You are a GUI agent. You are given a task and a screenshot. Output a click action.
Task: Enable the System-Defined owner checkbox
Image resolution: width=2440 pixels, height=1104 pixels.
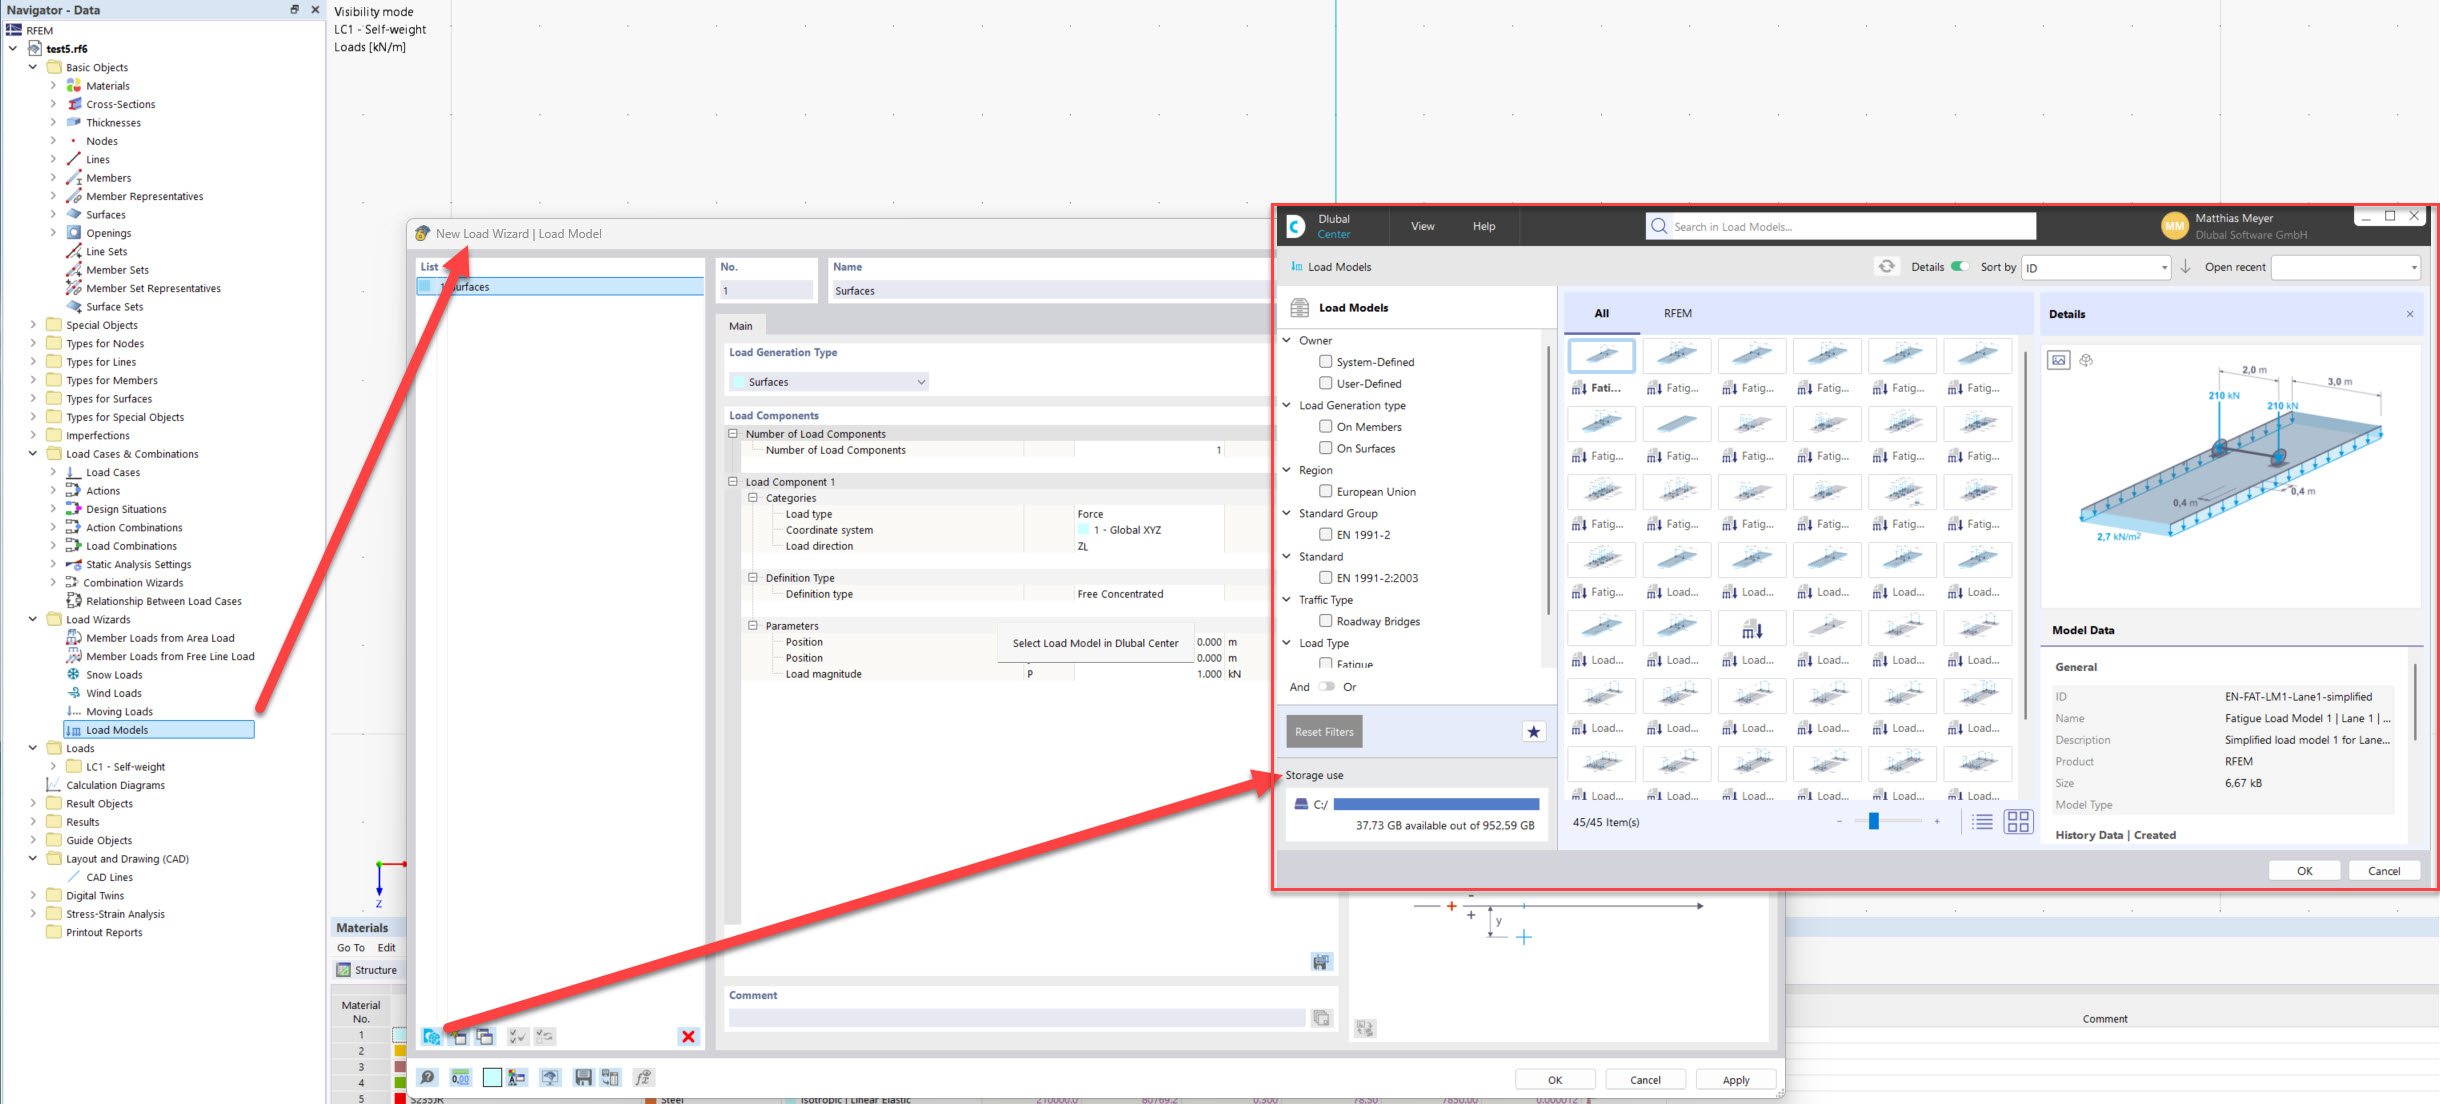click(x=1325, y=362)
